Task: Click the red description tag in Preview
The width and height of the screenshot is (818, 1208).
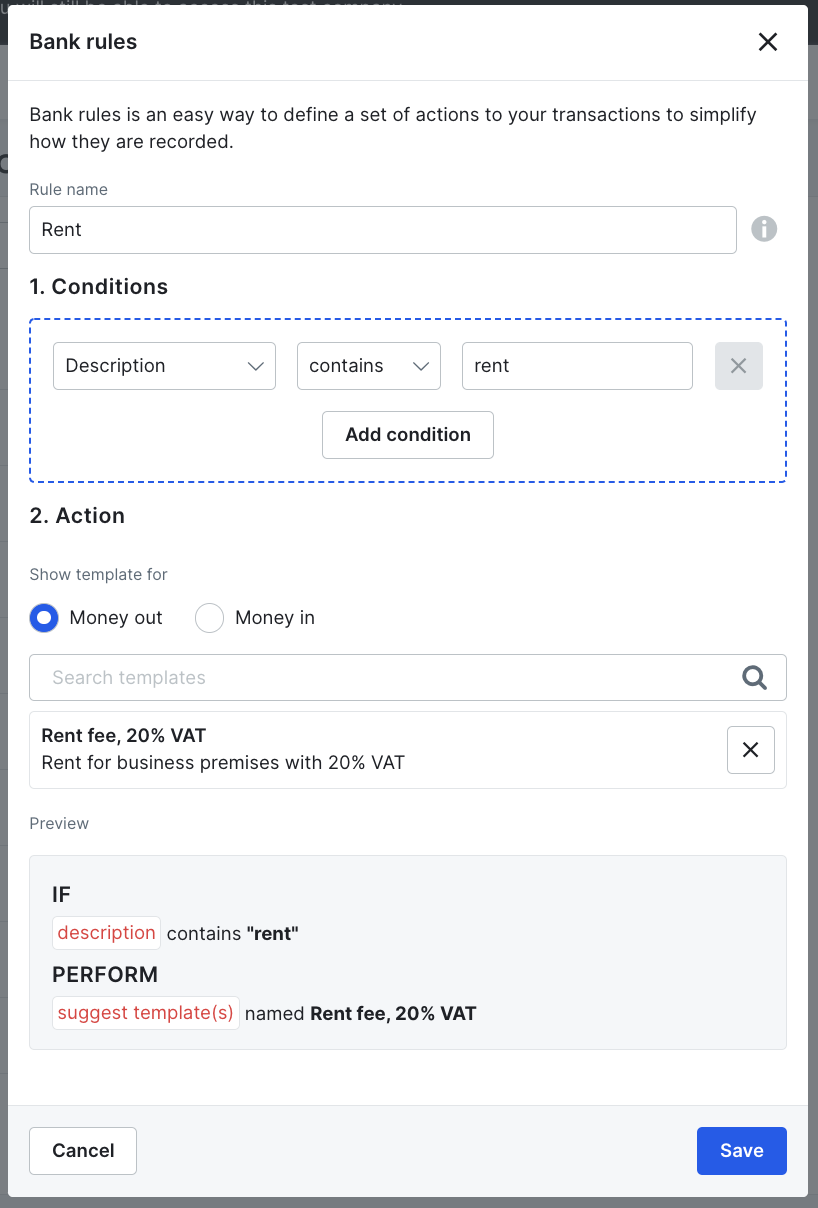Action: [x=106, y=933]
